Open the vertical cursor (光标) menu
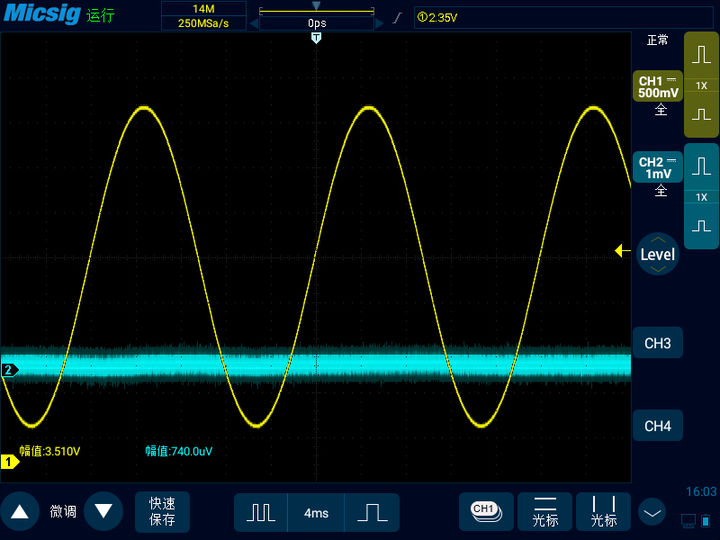720x540 pixels. point(603,512)
